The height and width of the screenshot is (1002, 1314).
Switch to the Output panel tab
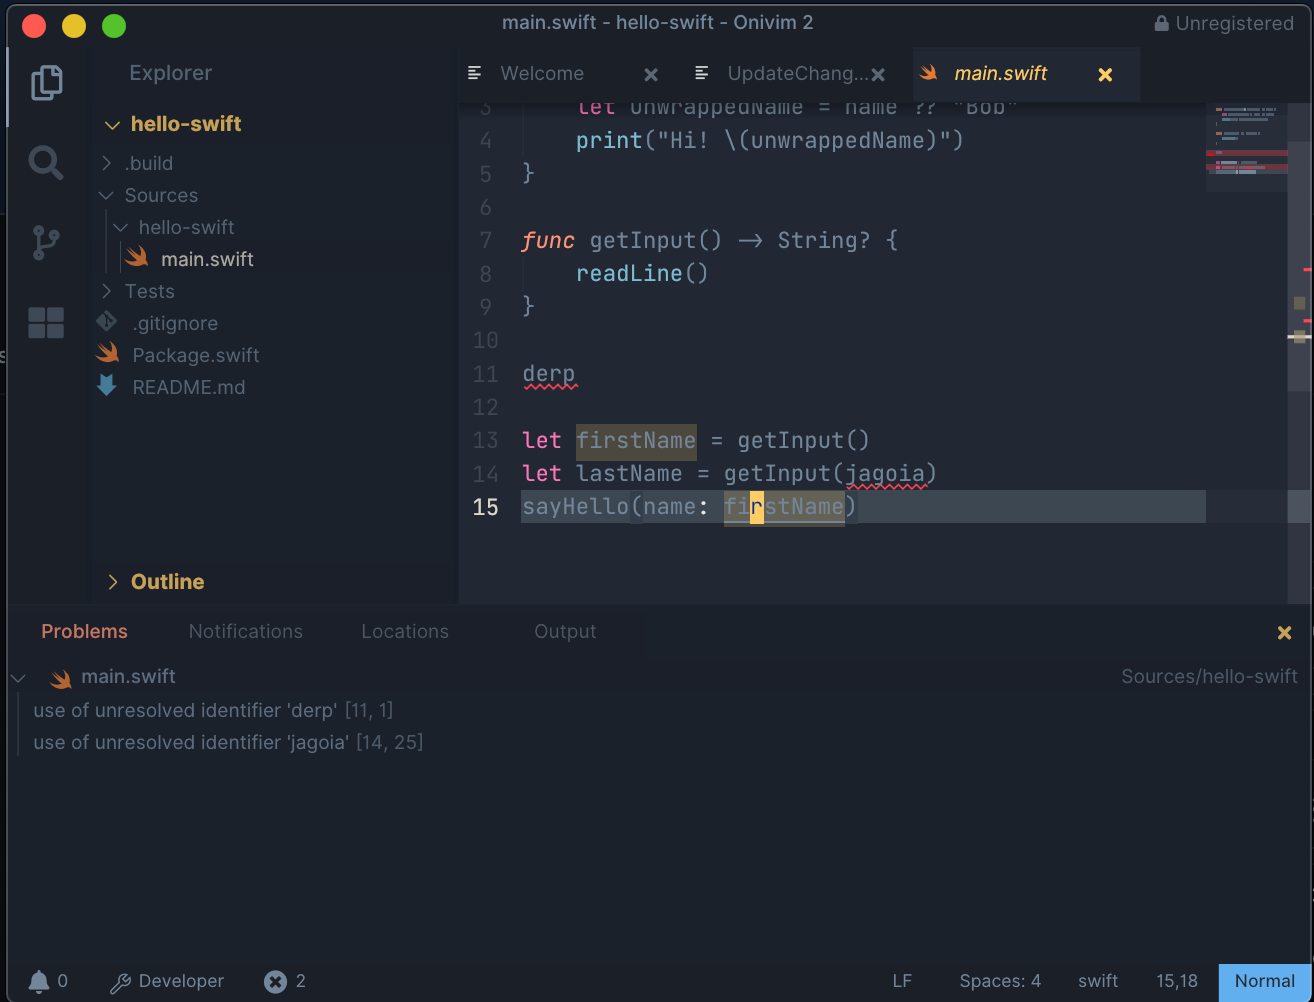click(564, 631)
